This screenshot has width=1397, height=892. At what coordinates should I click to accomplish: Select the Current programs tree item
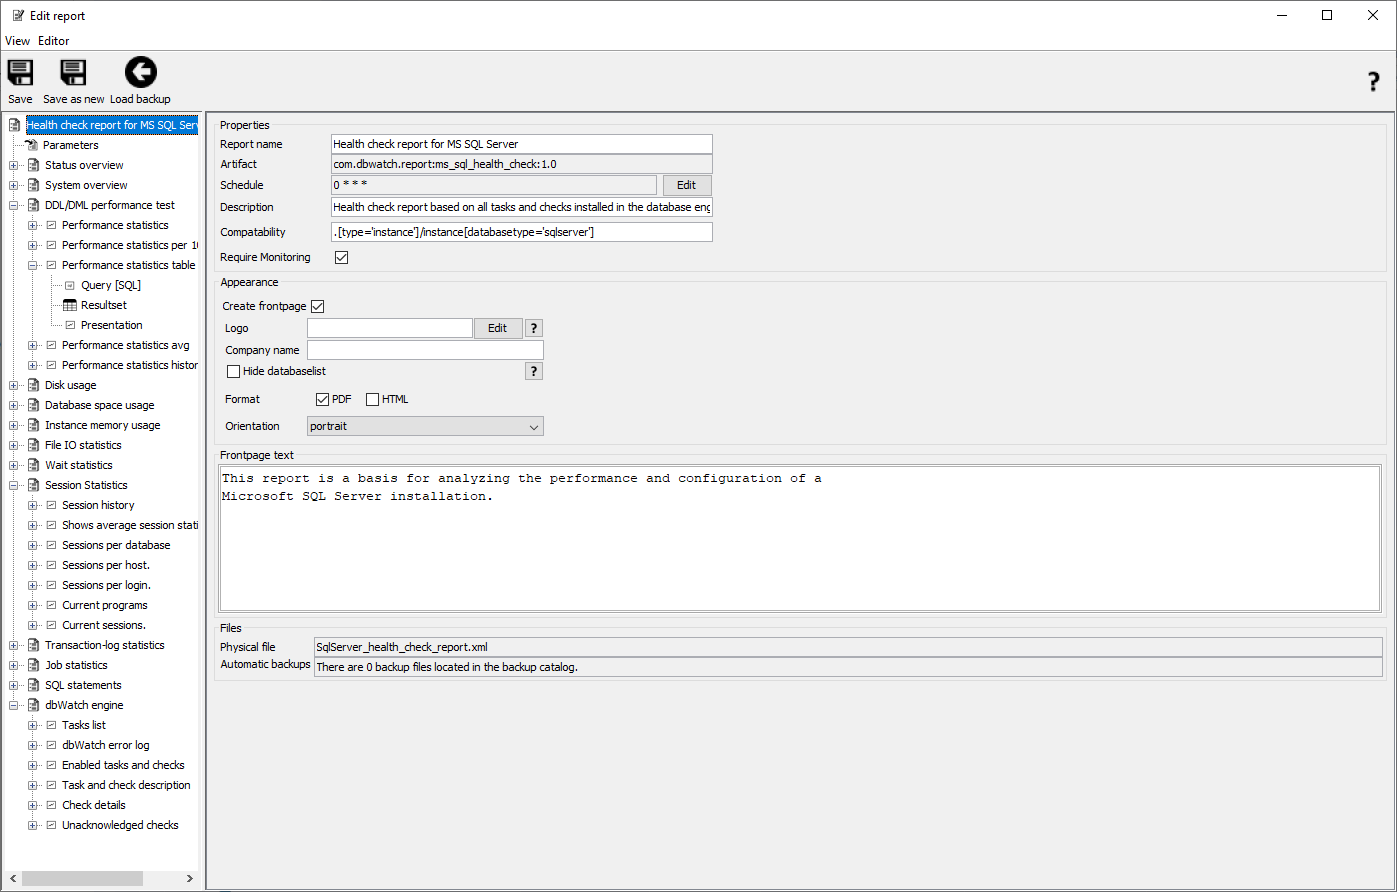(x=104, y=605)
